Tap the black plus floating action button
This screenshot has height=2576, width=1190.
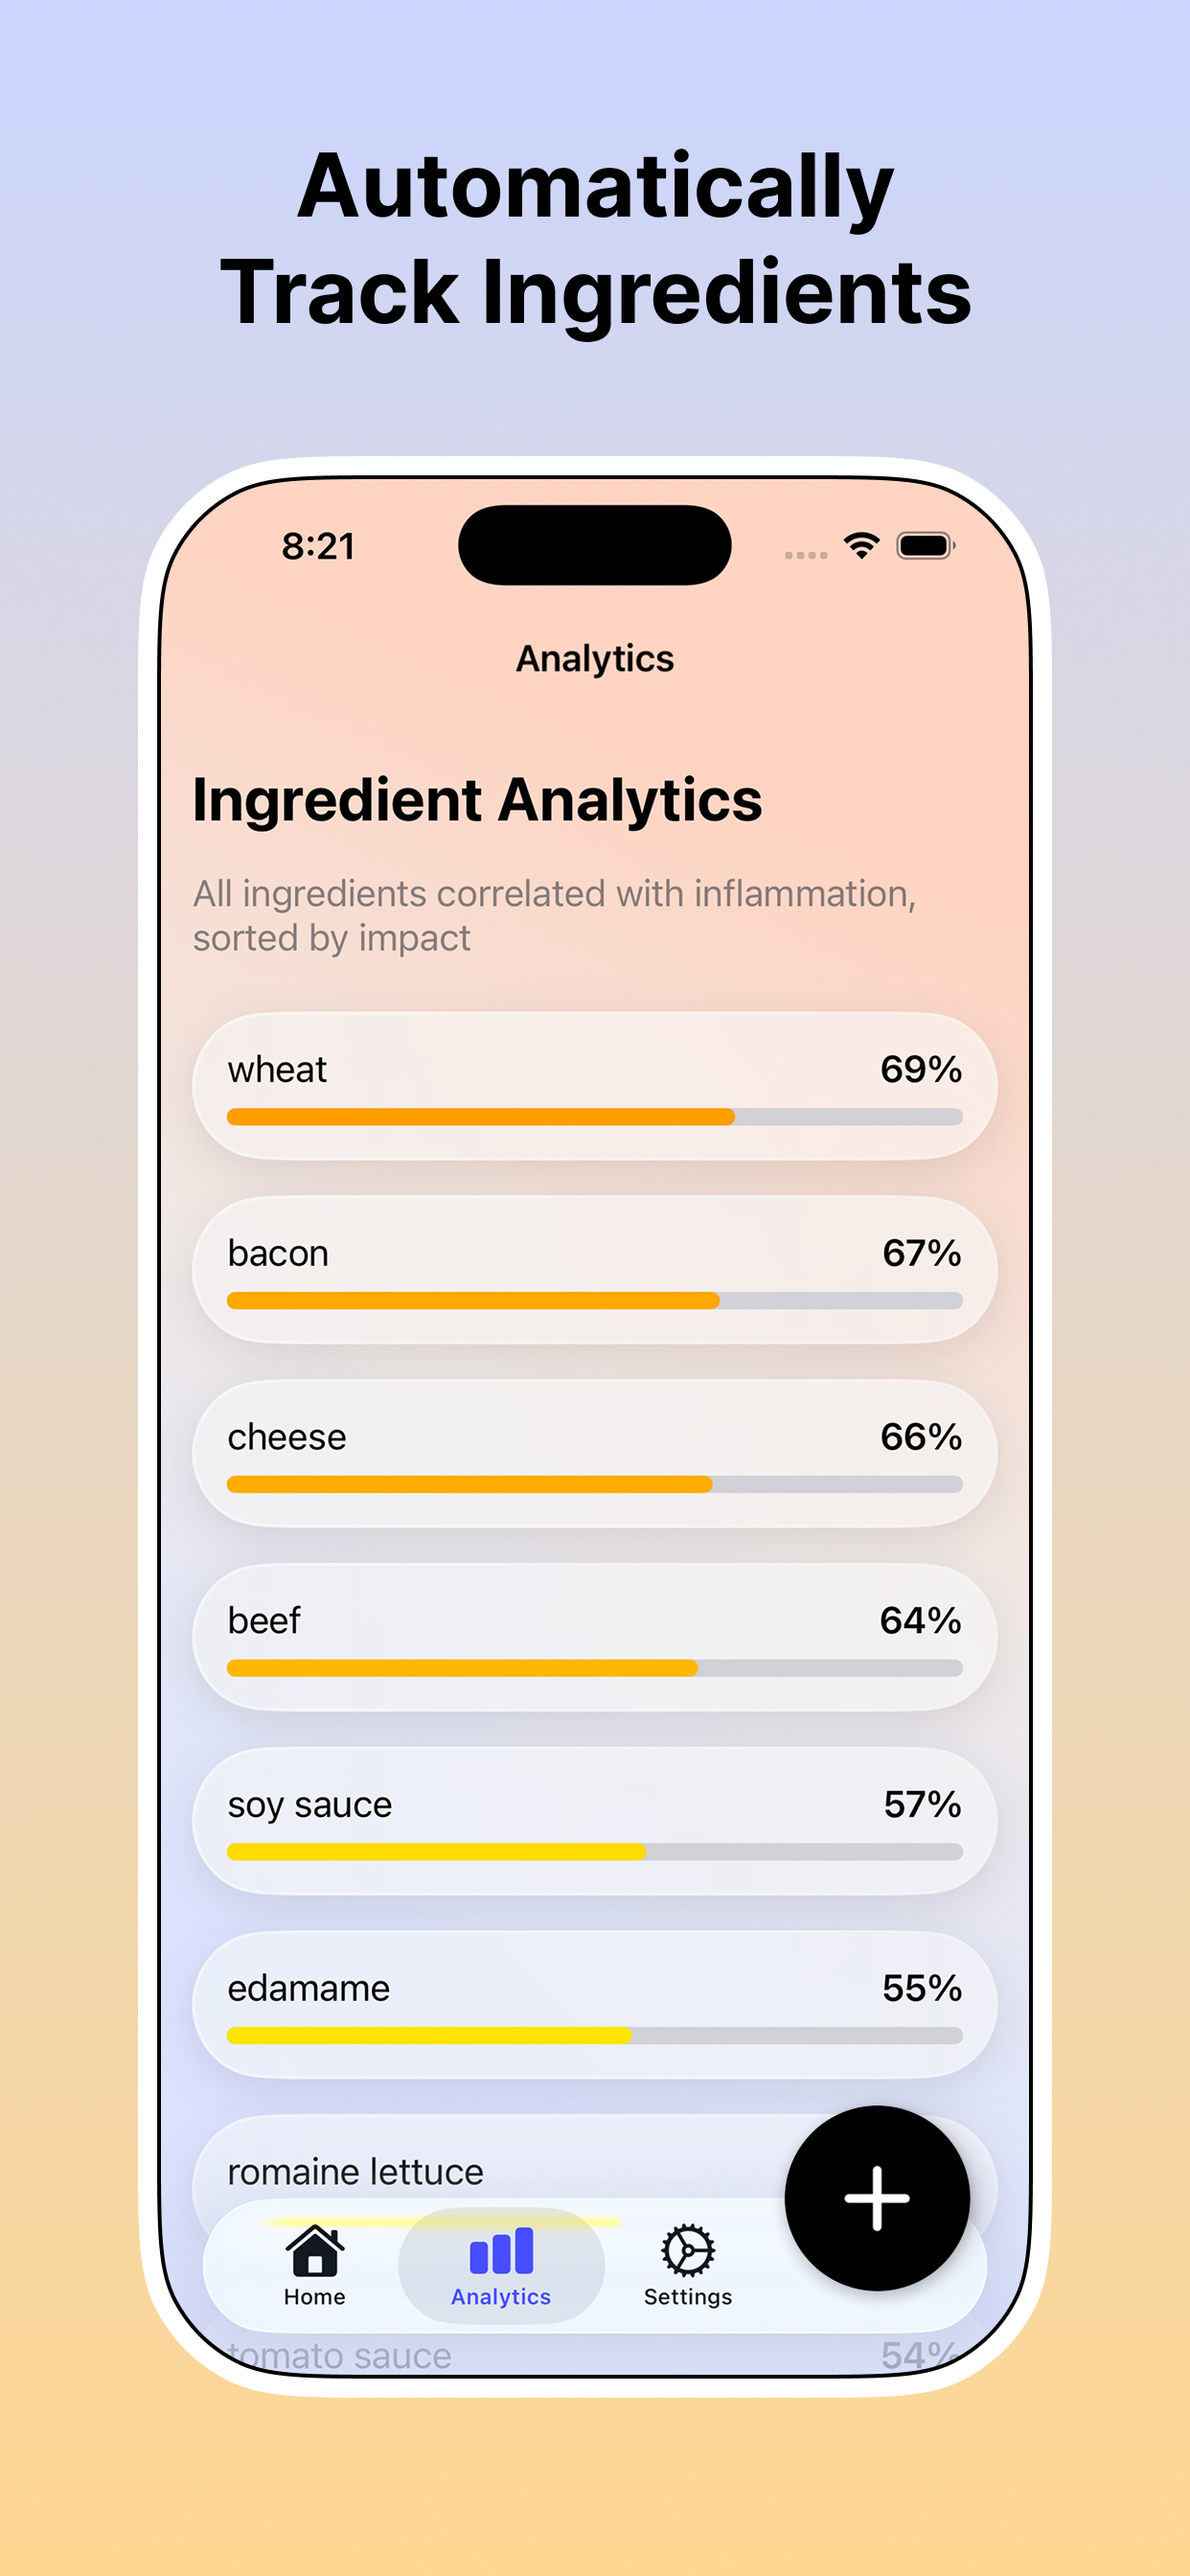(x=877, y=2199)
